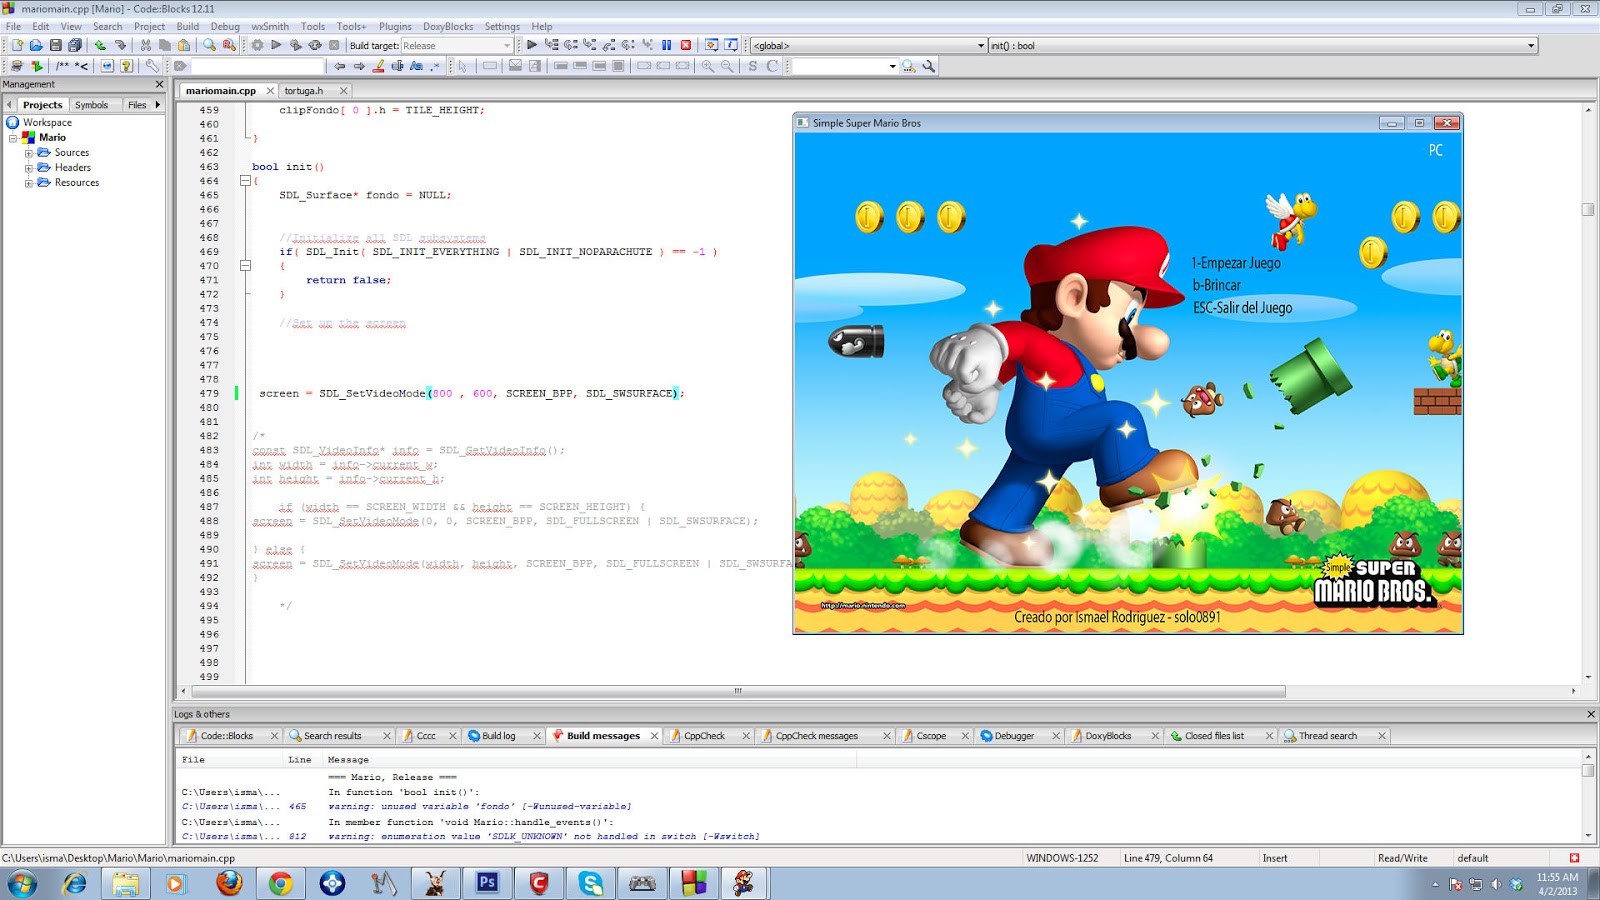Viewport: 1600px width, 900px height.
Task: Collapse the init() function code fold
Action: (x=245, y=181)
